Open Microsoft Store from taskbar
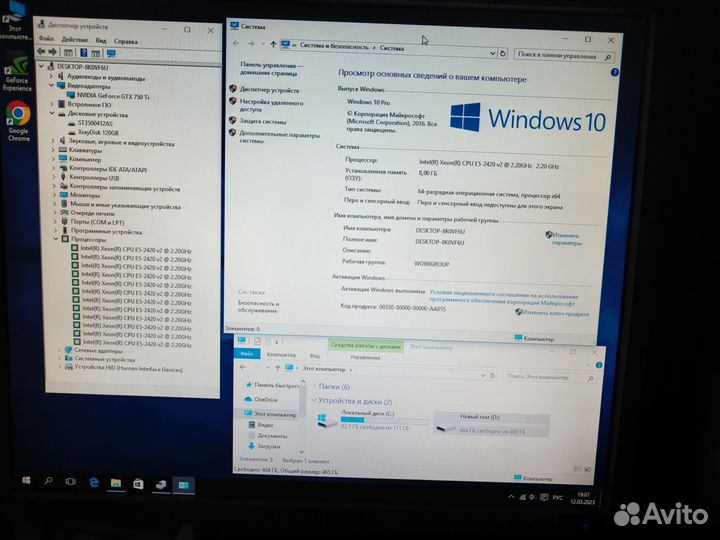The image size is (720, 540). tap(138, 484)
